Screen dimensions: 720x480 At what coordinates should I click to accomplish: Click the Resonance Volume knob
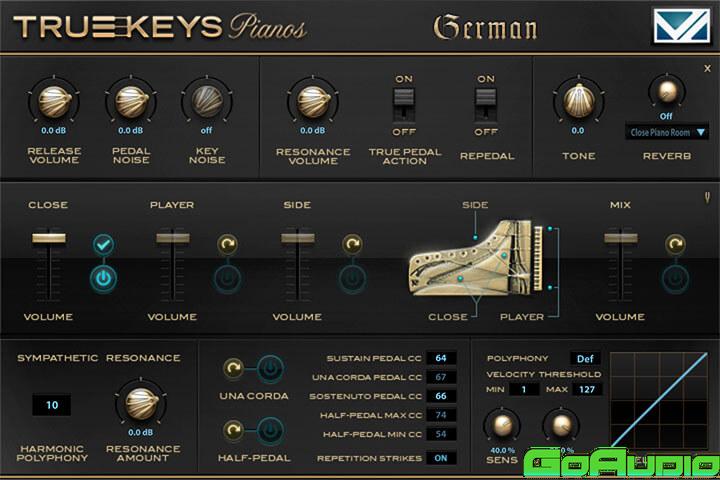coord(313,102)
